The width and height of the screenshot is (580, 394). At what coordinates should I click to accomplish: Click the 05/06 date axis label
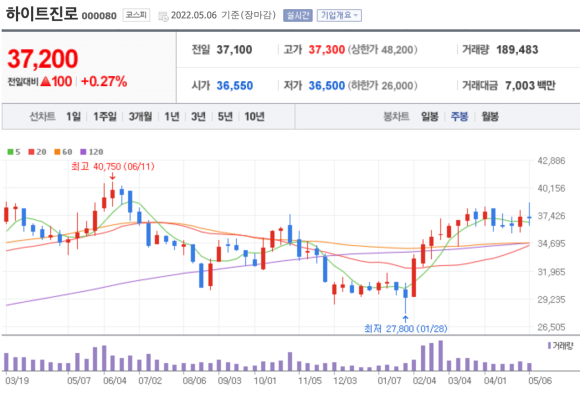pyautogui.click(x=540, y=380)
